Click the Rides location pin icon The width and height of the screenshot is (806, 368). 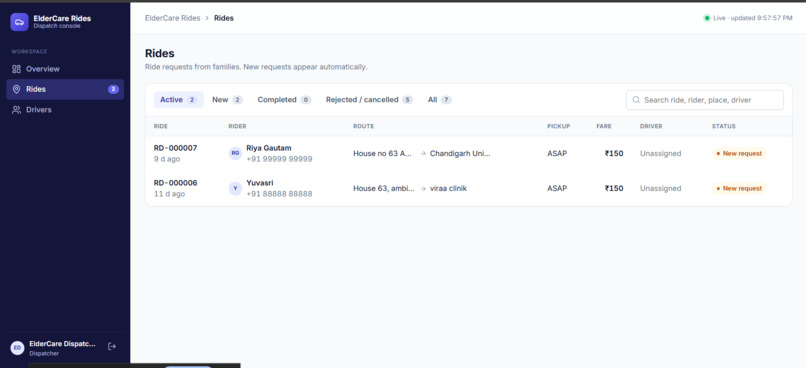point(16,89)
